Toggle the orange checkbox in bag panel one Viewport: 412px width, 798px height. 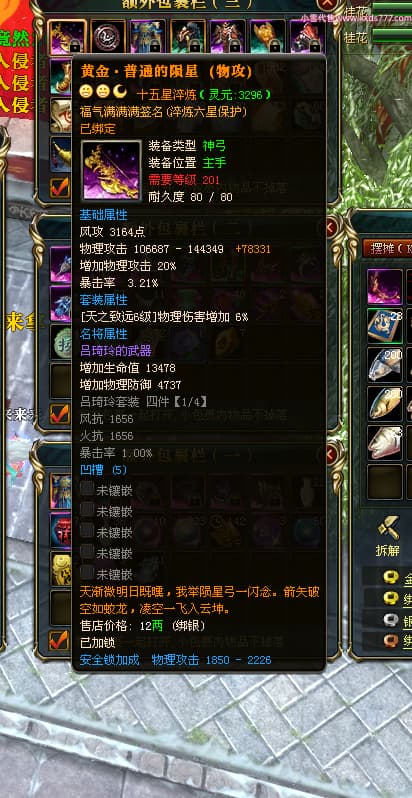click(60, 640)
